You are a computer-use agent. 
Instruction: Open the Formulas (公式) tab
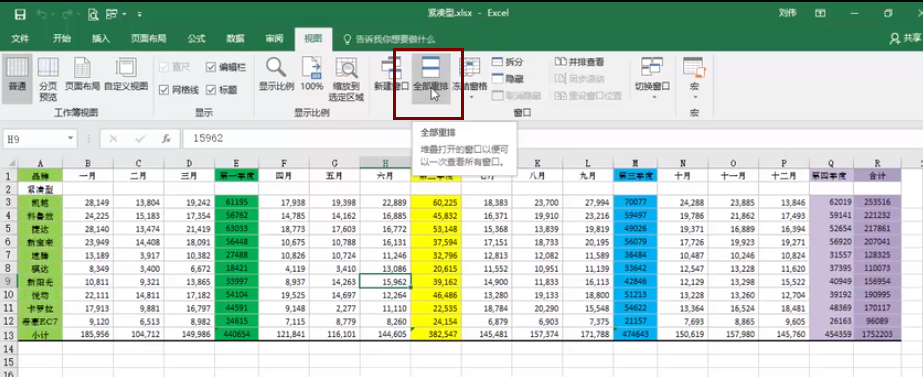click(197, 39)
